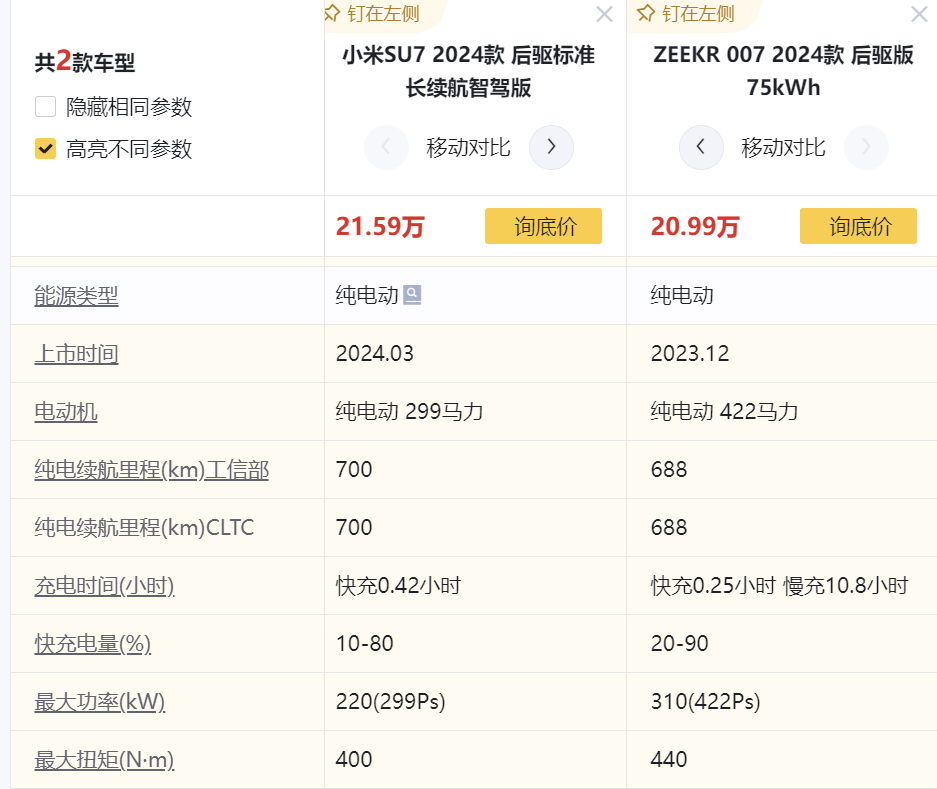The height and width of the screenshot is (789, 937).
Task: Request lowest price for Xiaomi SU7
Action: pos(543,226)
